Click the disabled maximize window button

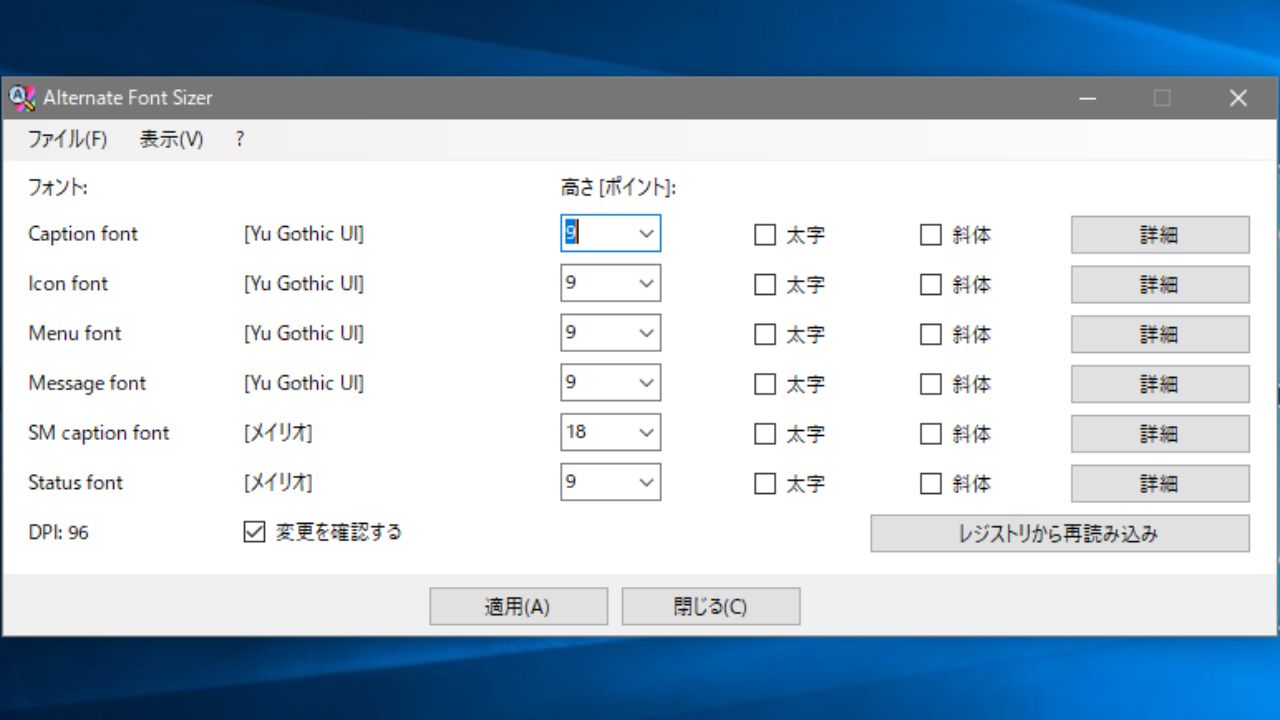click(1162, 98)
